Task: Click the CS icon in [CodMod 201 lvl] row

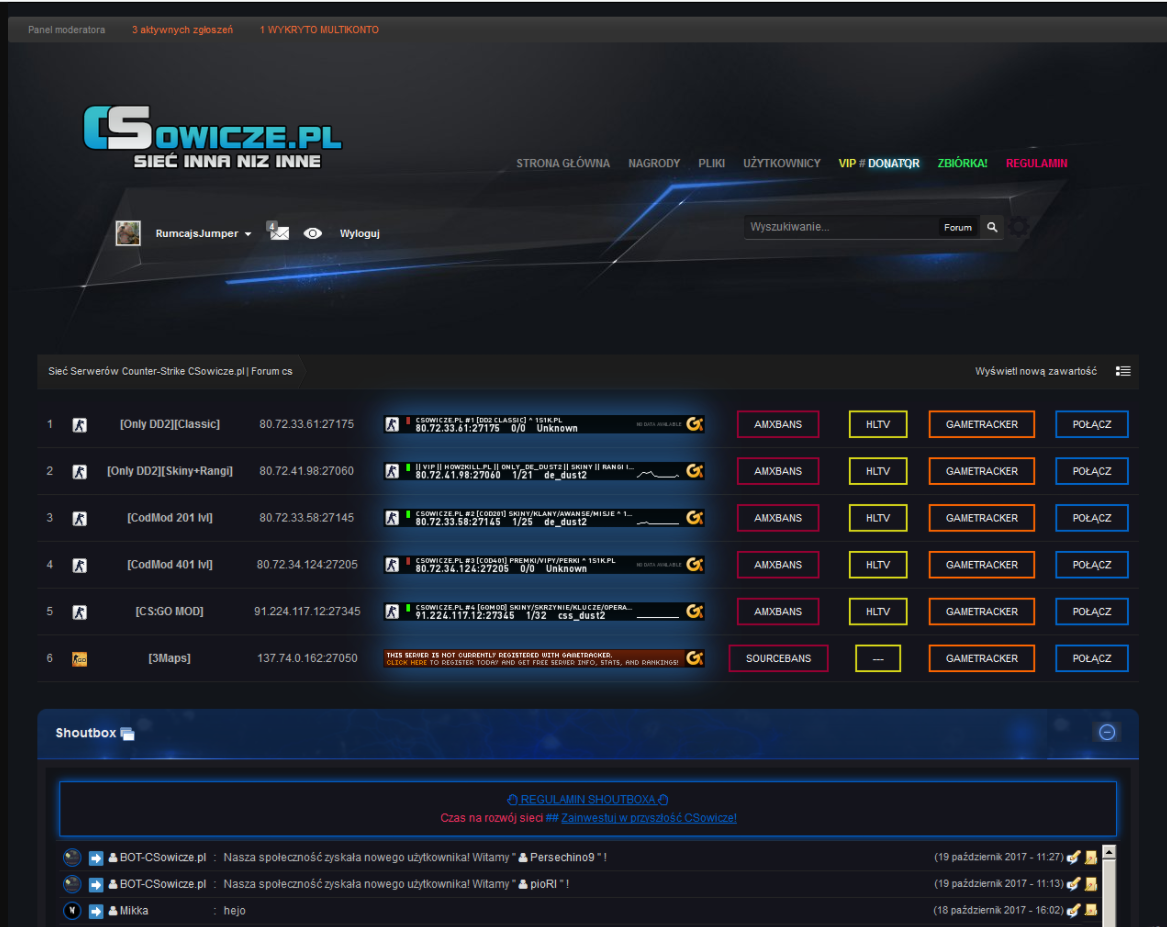Action: coord(80,519)
